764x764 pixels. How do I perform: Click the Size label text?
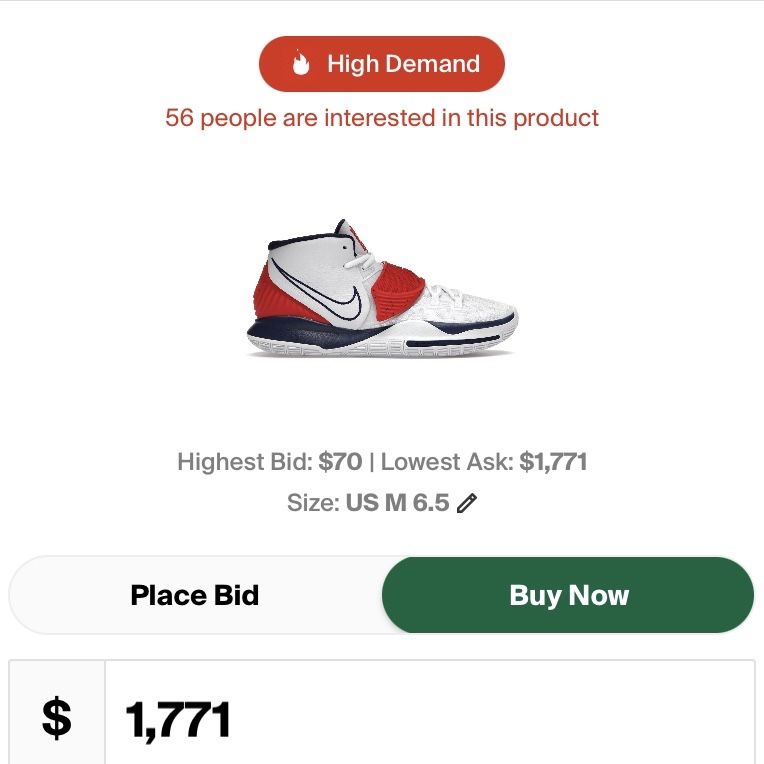coord(313,503)
